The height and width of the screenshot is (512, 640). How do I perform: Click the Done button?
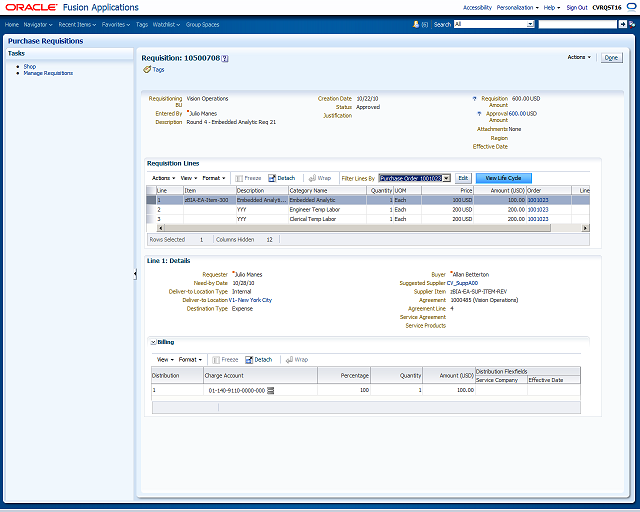point(611,58)
